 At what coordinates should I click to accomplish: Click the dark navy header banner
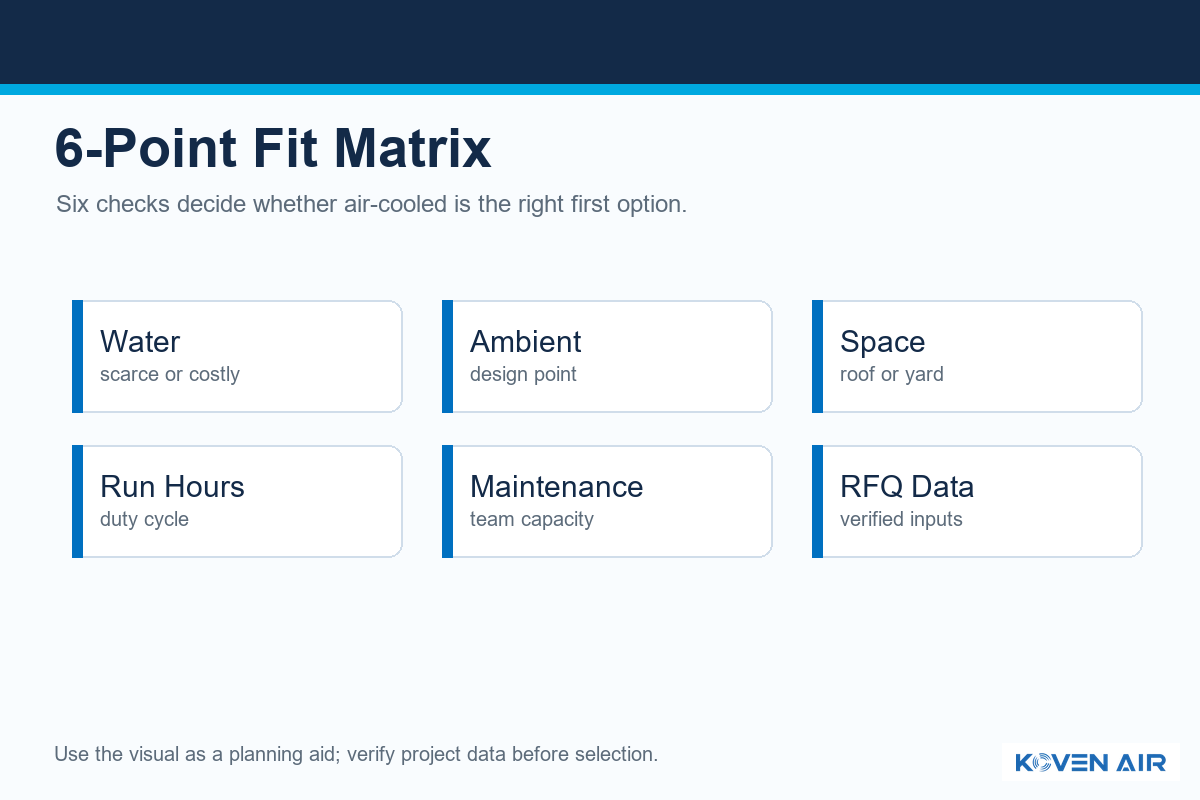tap(600, 42)
